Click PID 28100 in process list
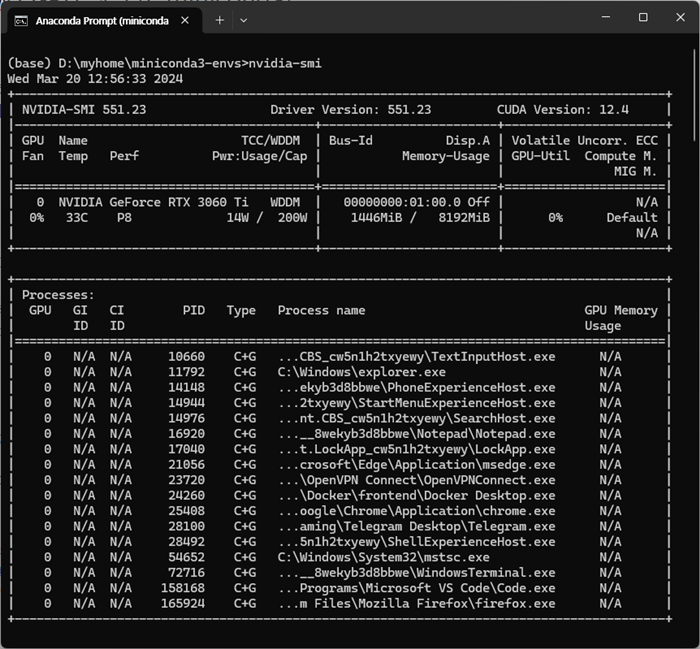700x649 pixels. point(186,527)
